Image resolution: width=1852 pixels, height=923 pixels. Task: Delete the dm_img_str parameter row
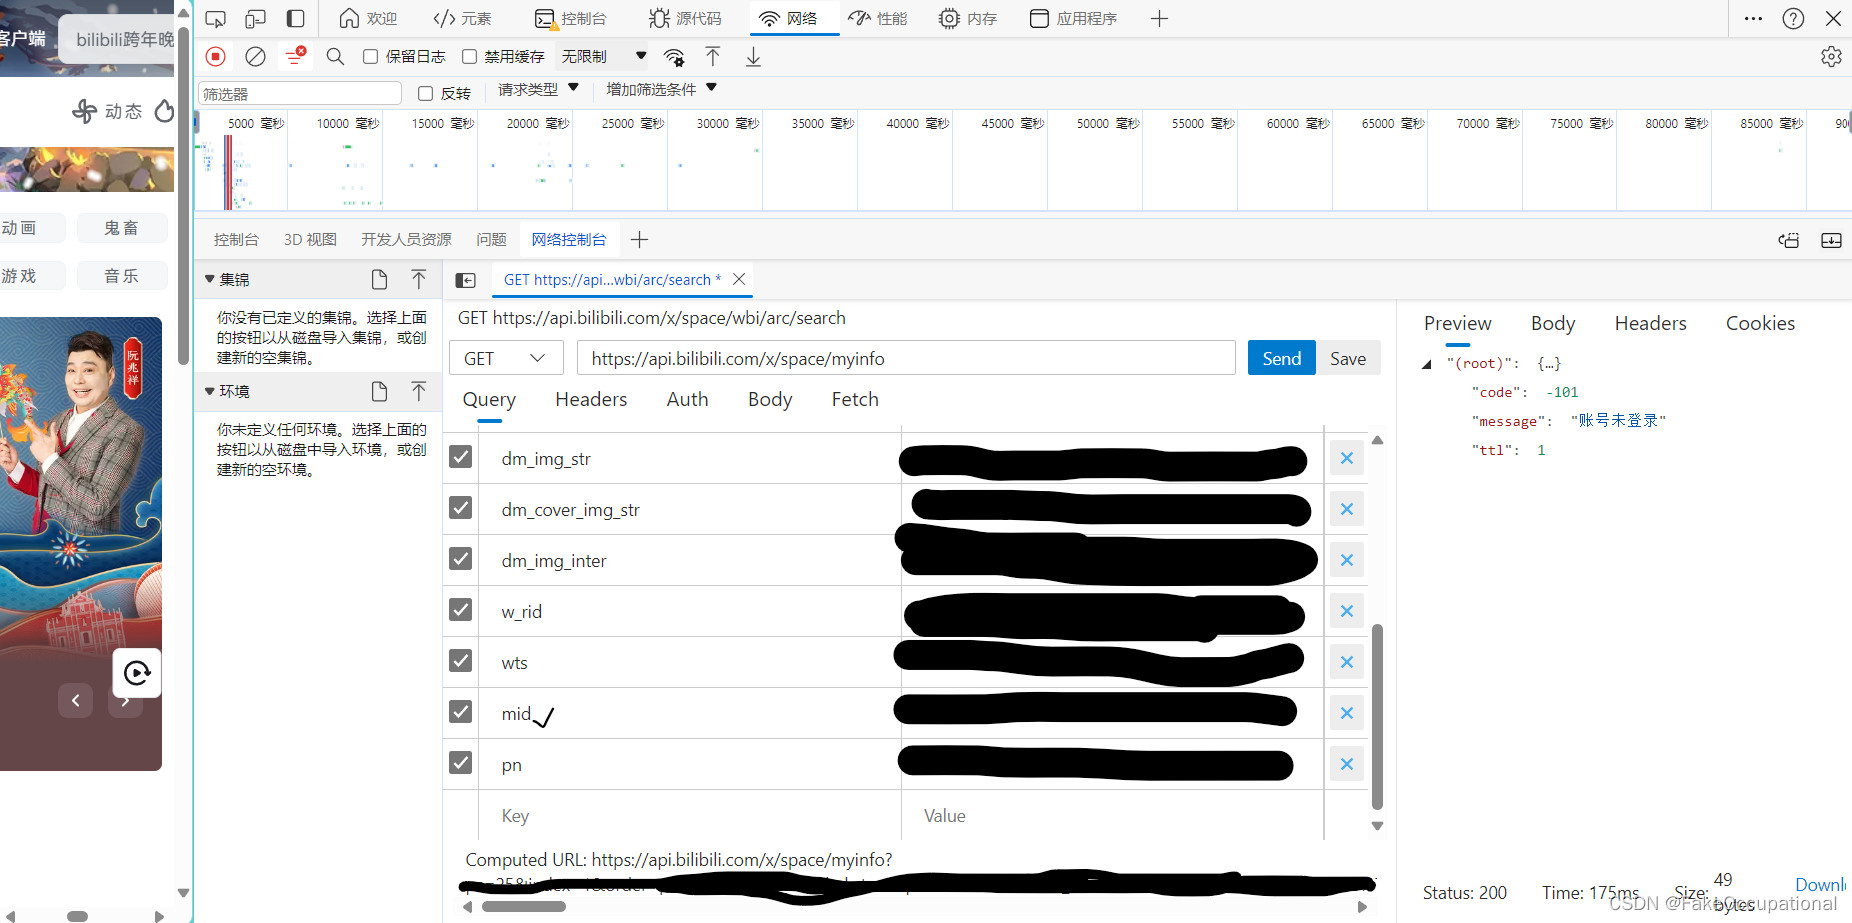click(x=1347, y=458)
